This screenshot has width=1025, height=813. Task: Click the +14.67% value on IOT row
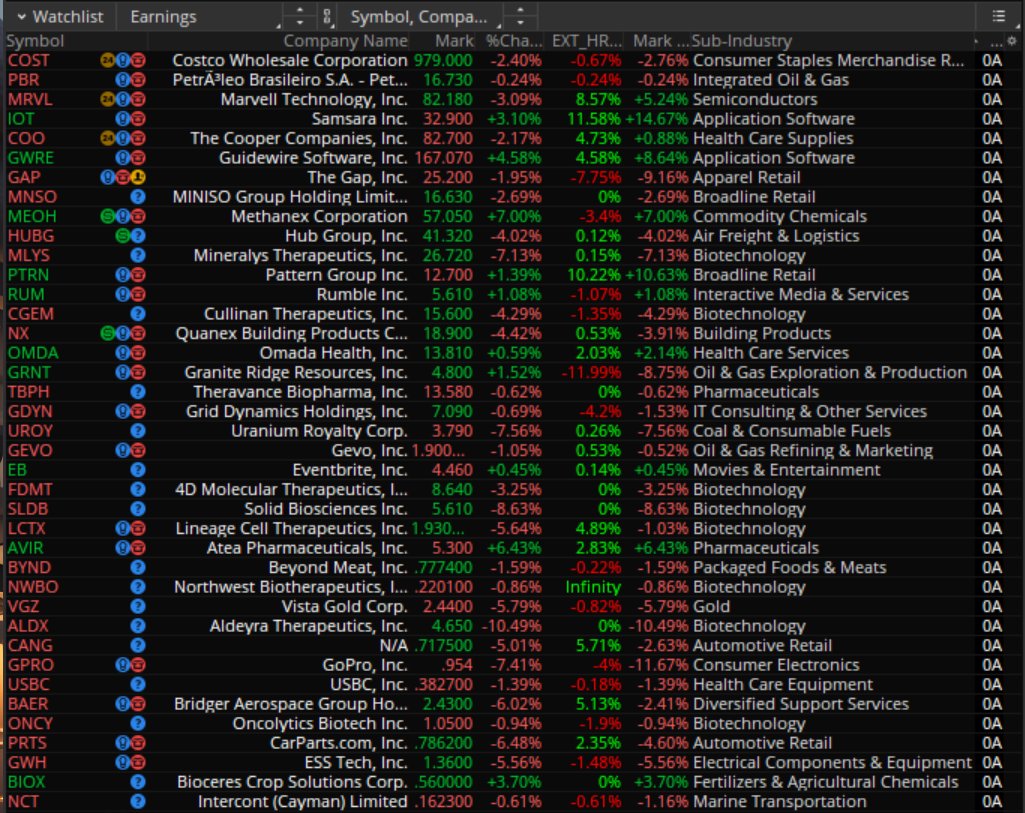tap(657, 119)
